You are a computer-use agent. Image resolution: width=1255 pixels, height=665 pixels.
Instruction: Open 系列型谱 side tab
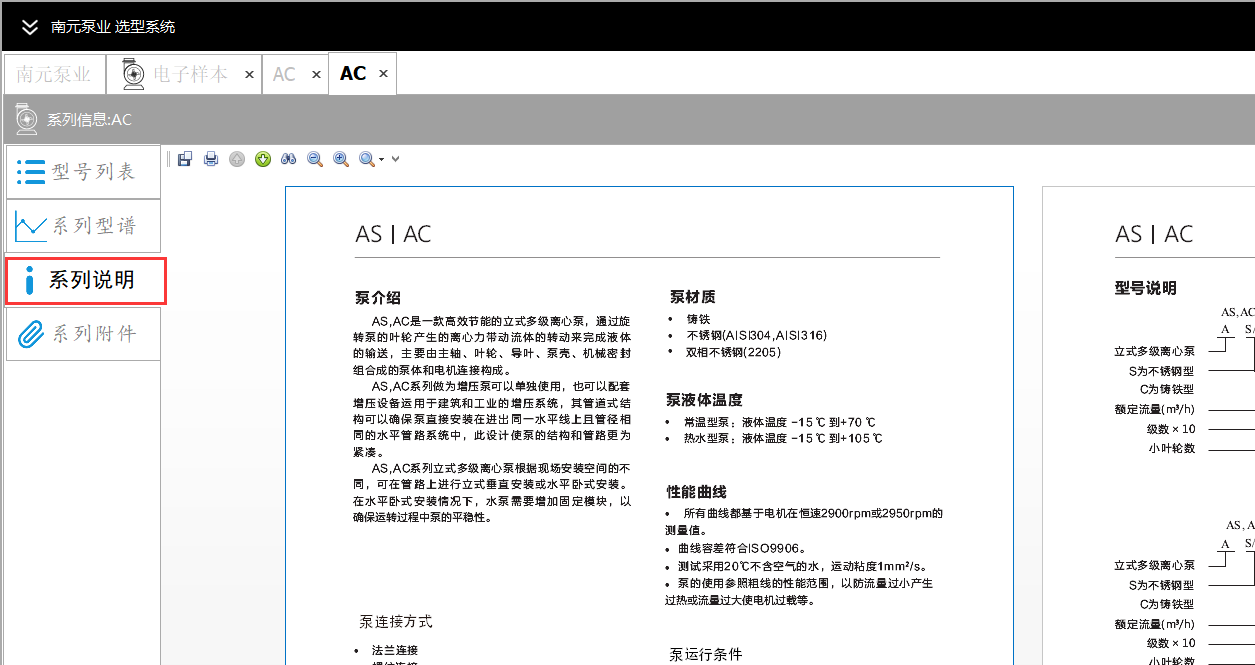[x=83, y=226]
